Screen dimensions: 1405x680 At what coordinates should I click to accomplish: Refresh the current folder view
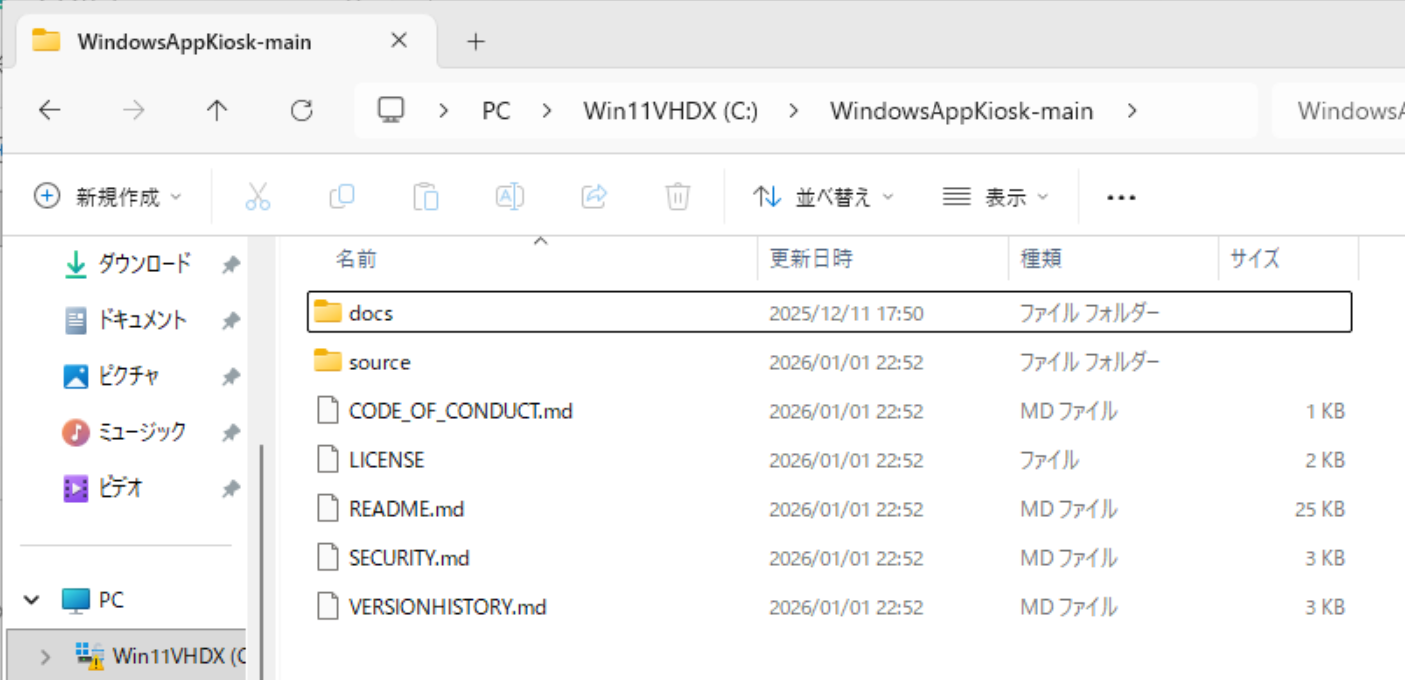pos(301,111)
